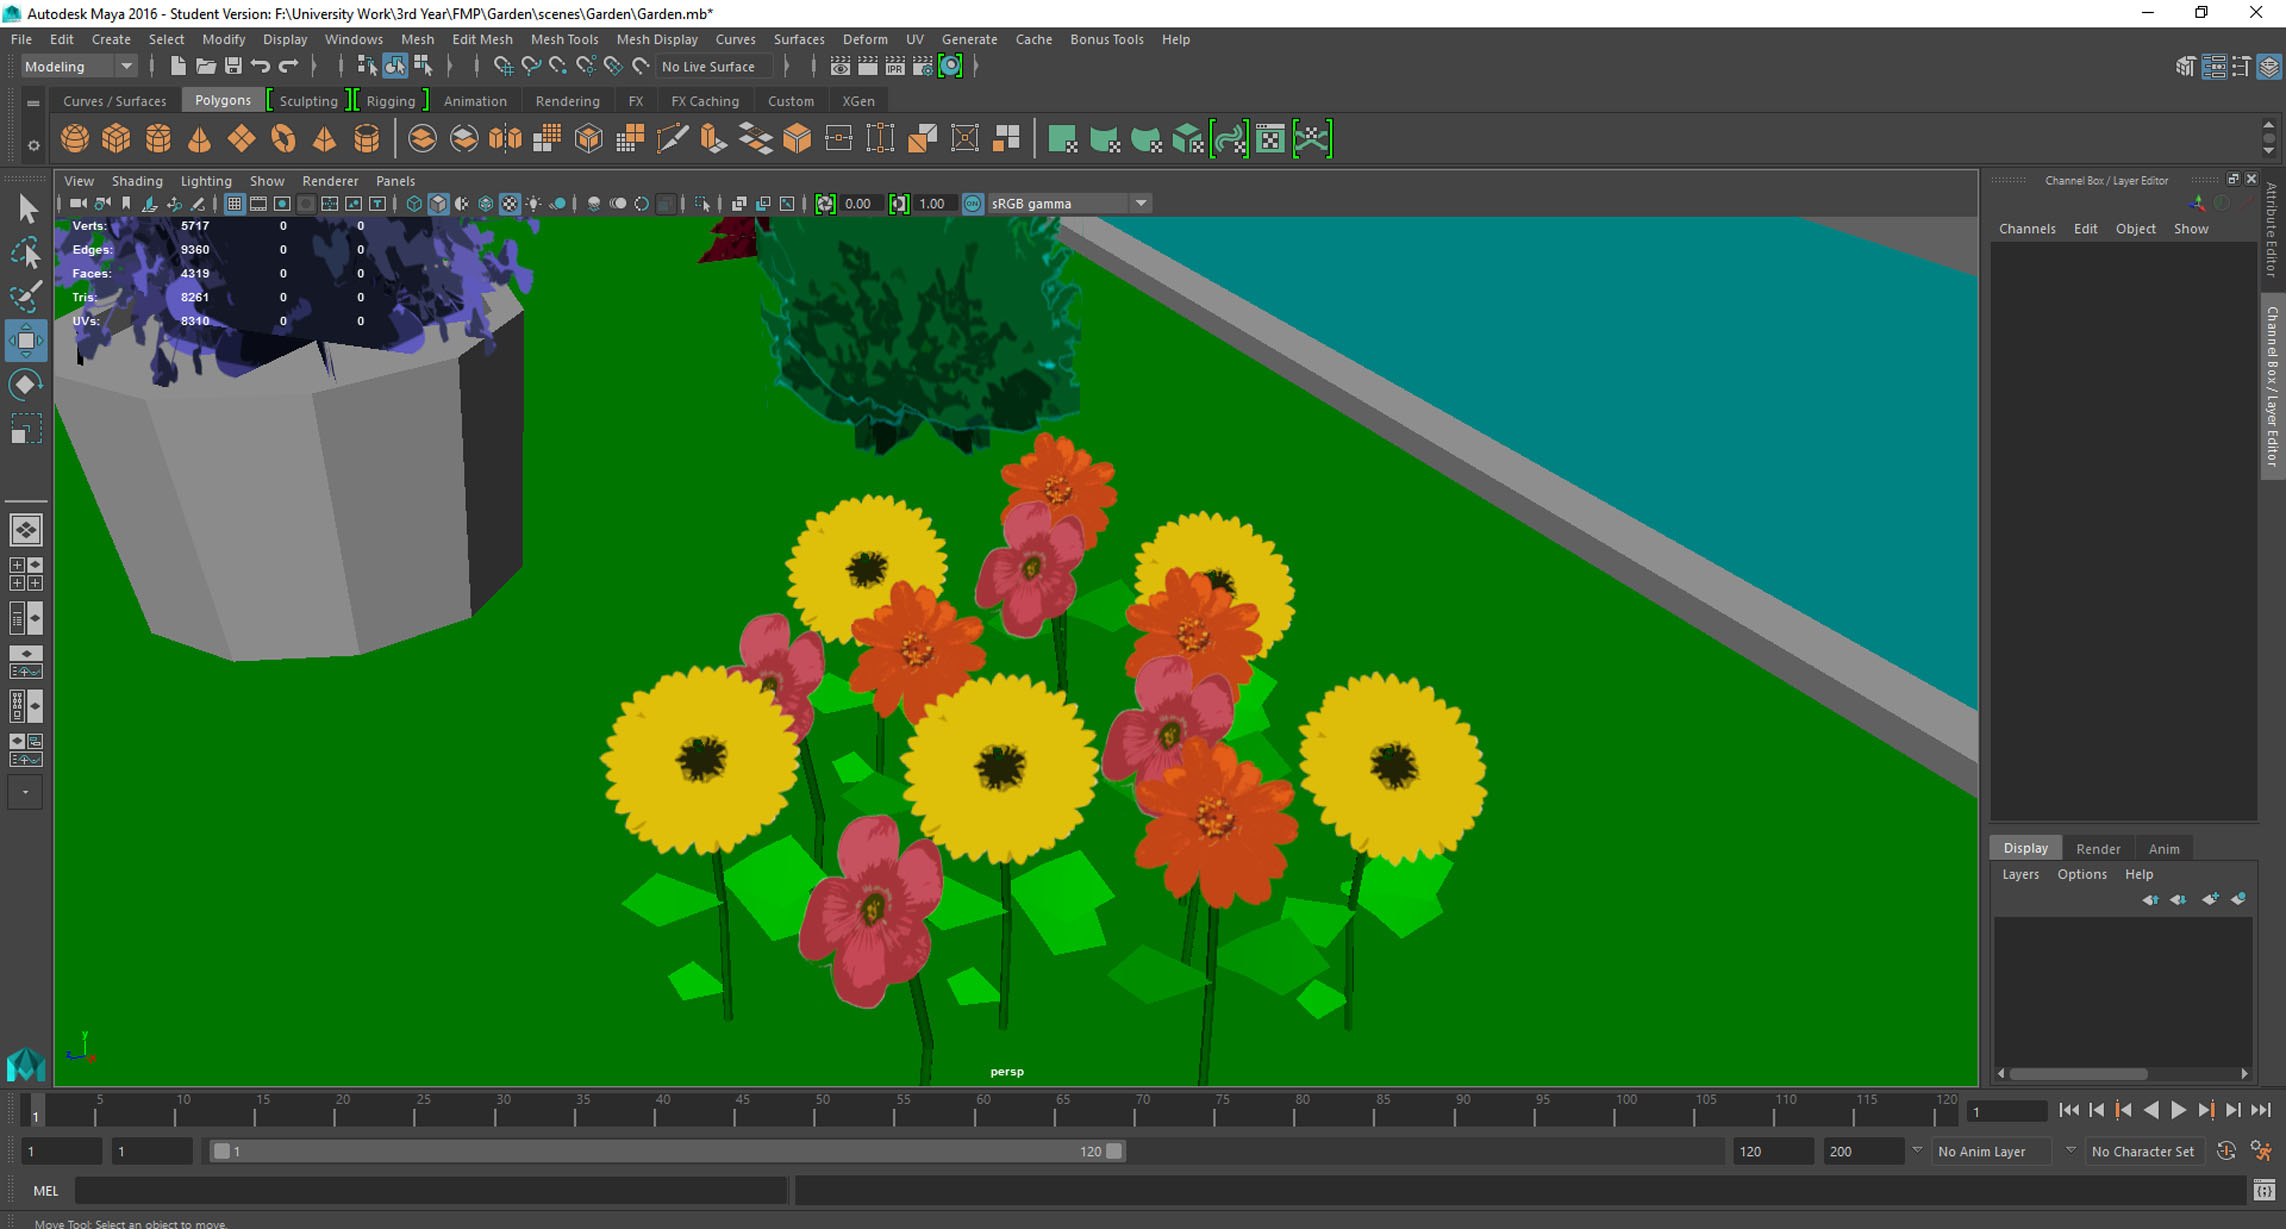
Task: Activate the Rotate tool in toolbox
Action: (x=26, y=385)
